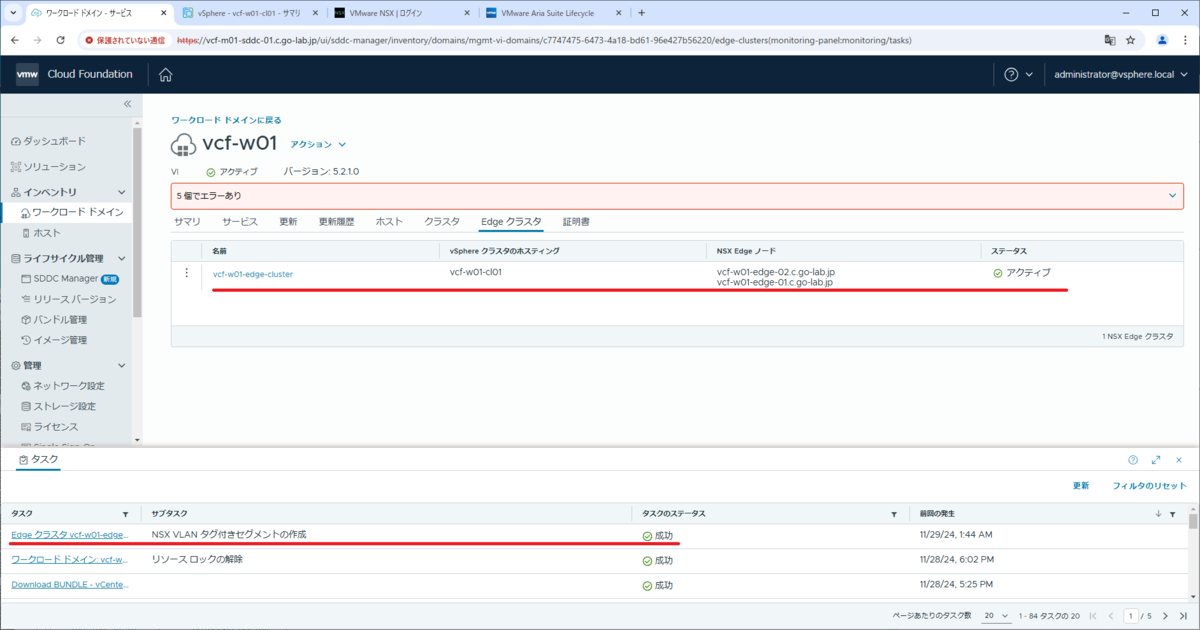Sort by 前回の発生 with down arrow
The image size is (1200, 630).
pos(1158,514)
